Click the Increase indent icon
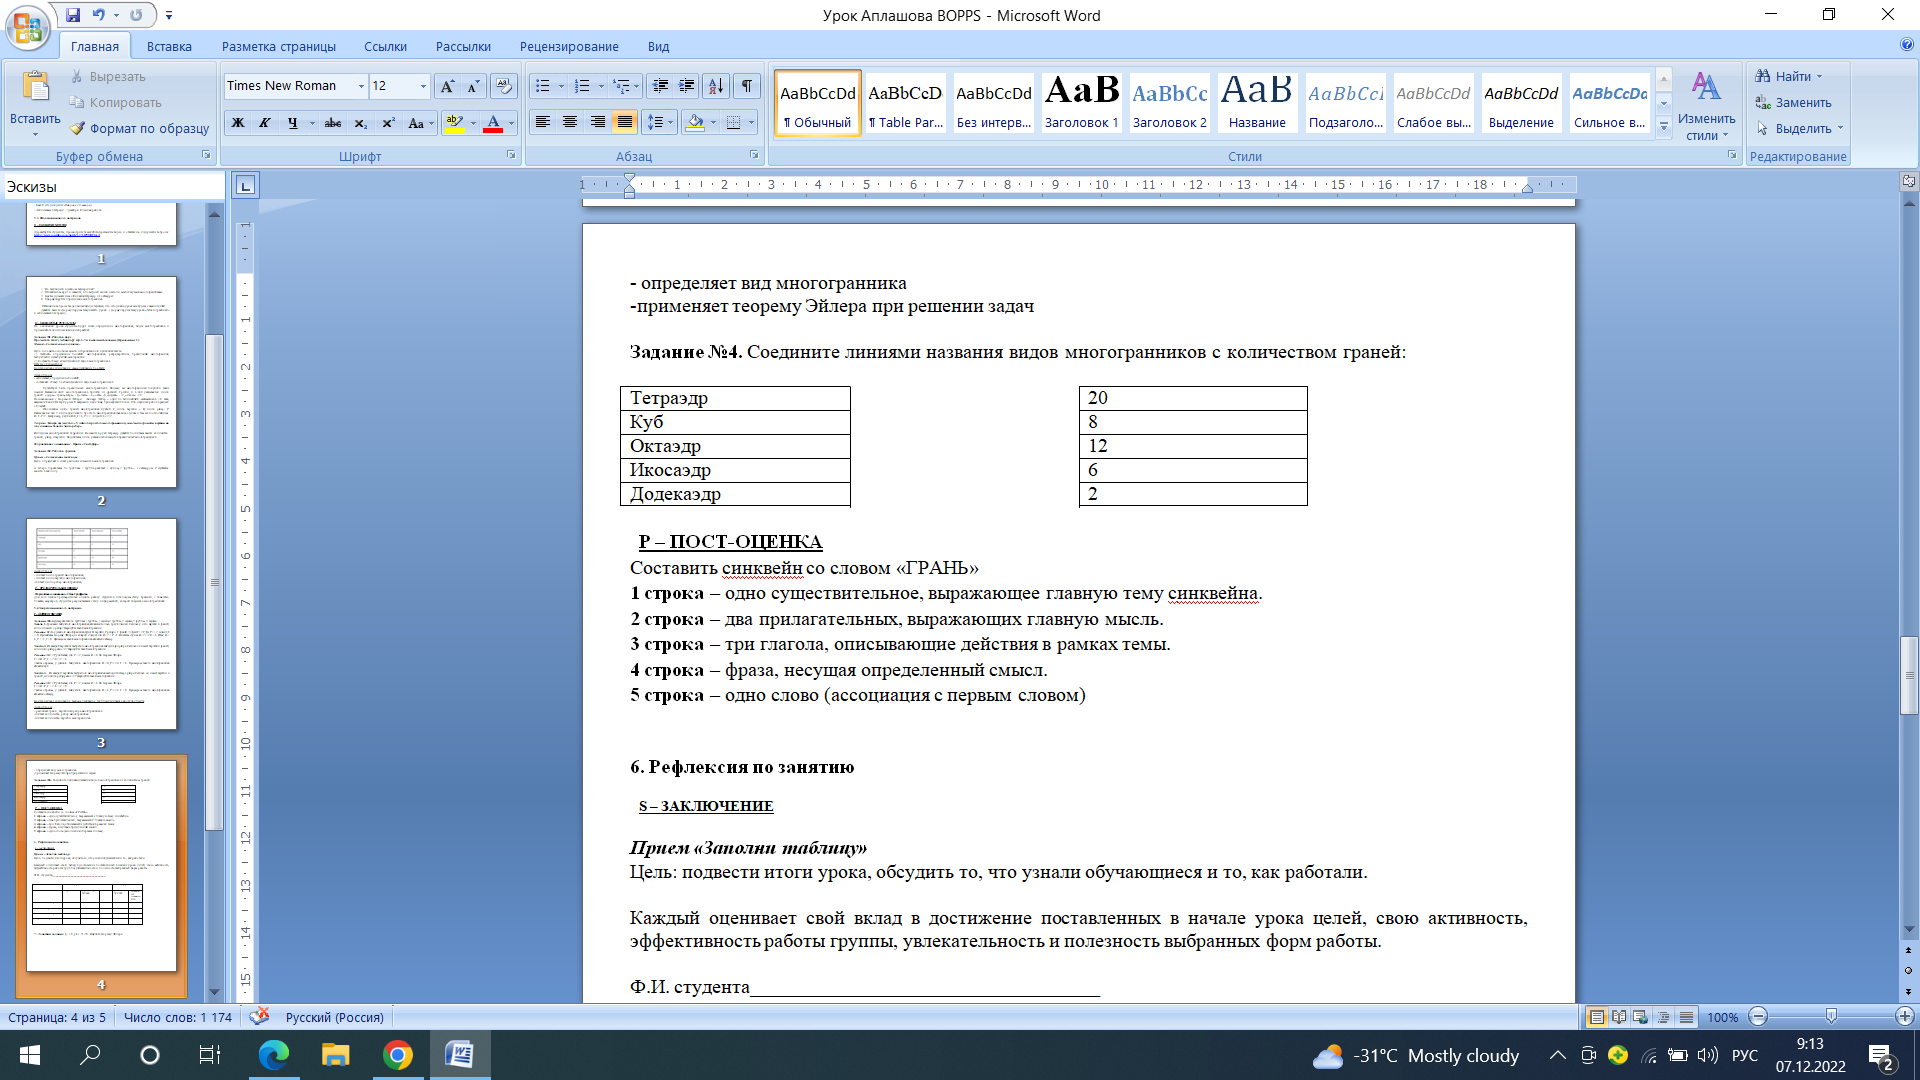The width and height of the screenshot is (1920, 1080). tap(686, 86)
